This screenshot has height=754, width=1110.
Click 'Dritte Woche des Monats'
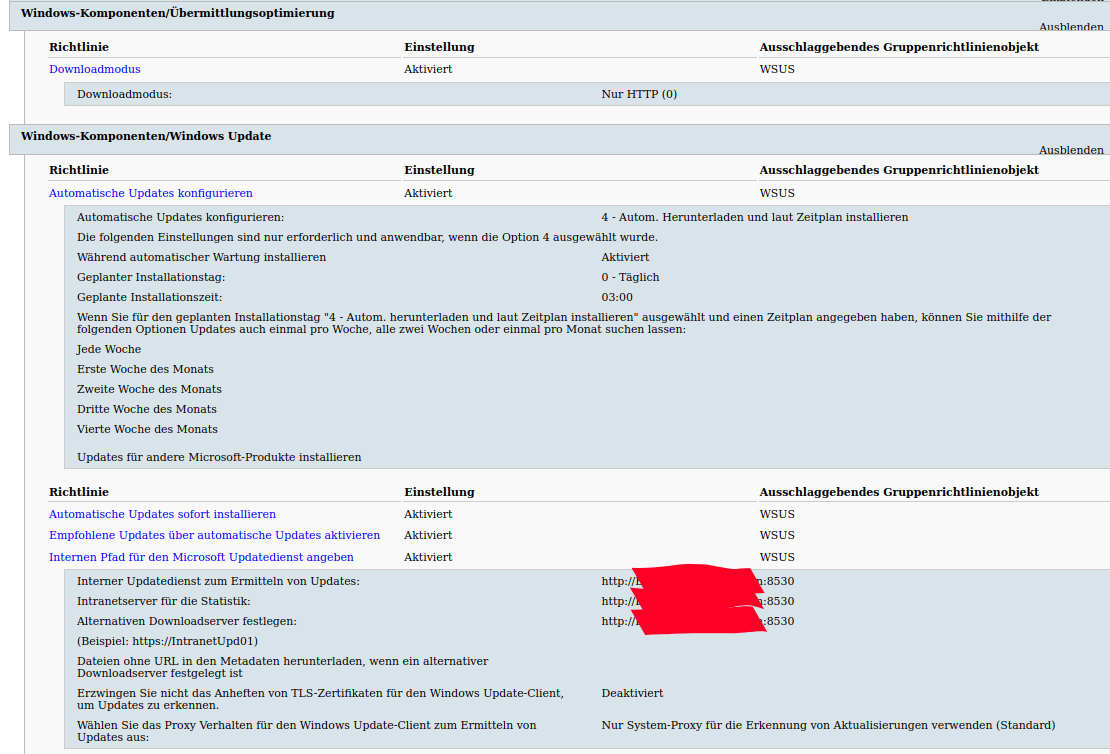point(147,409)
